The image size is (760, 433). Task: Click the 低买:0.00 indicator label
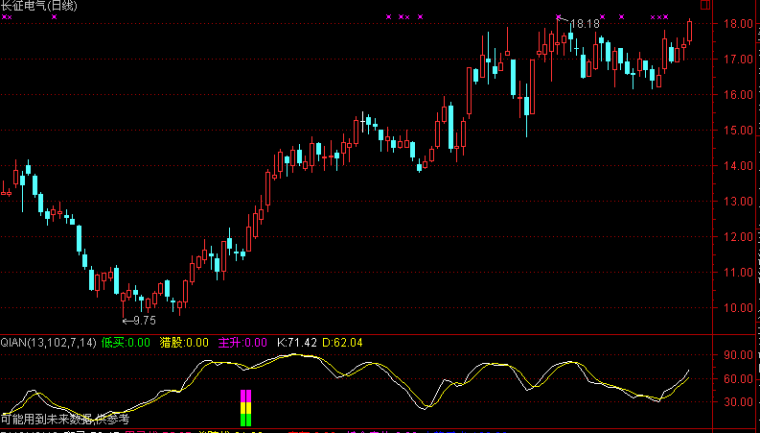125,343
